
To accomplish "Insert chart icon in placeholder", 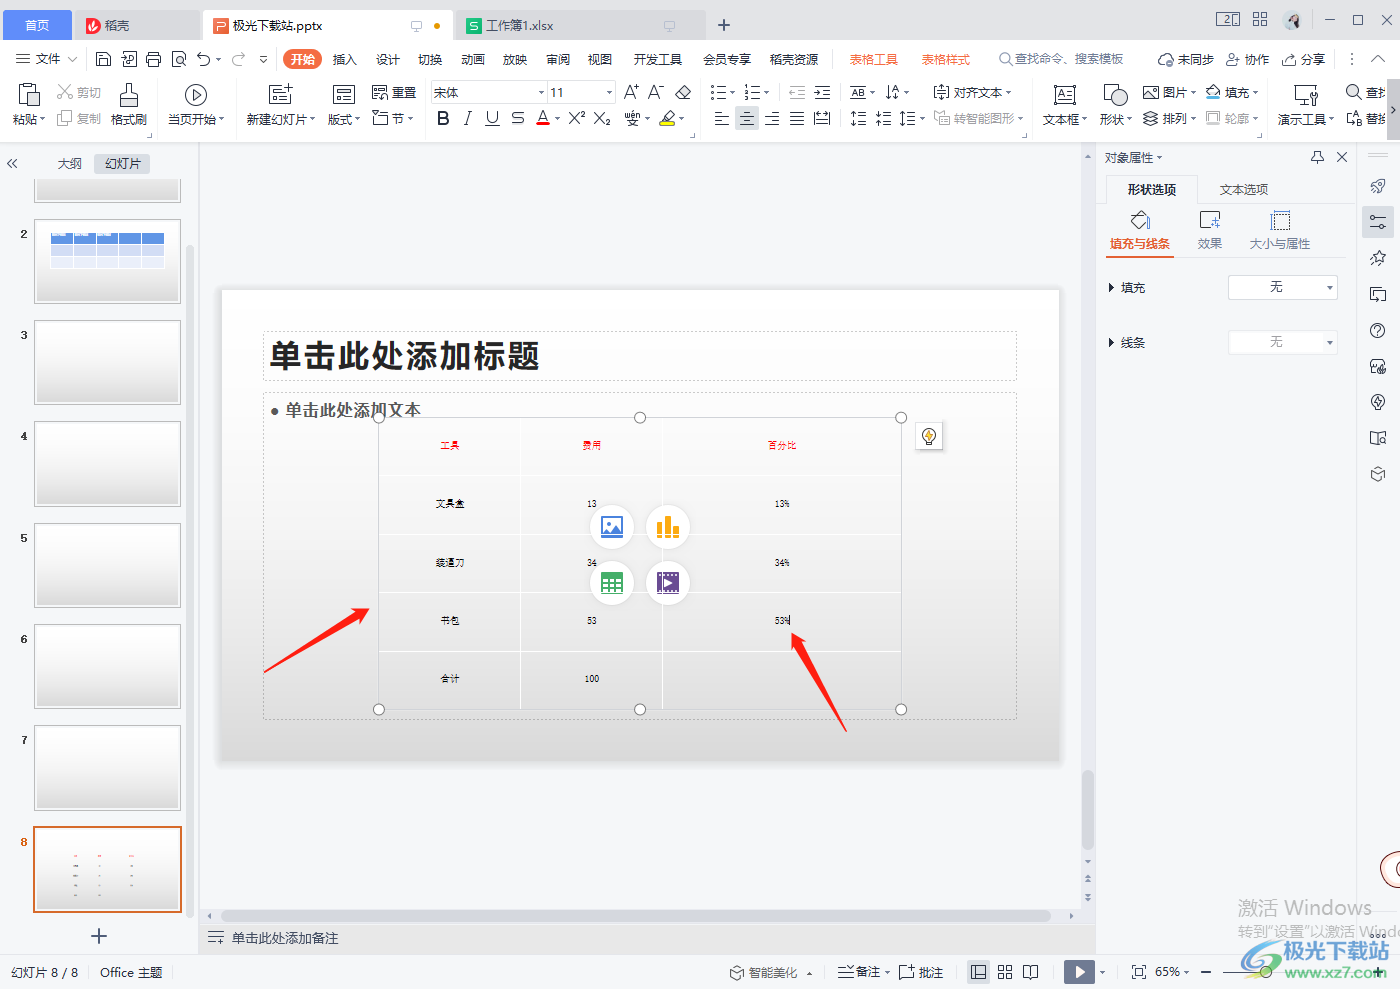I will pos(668,526).
